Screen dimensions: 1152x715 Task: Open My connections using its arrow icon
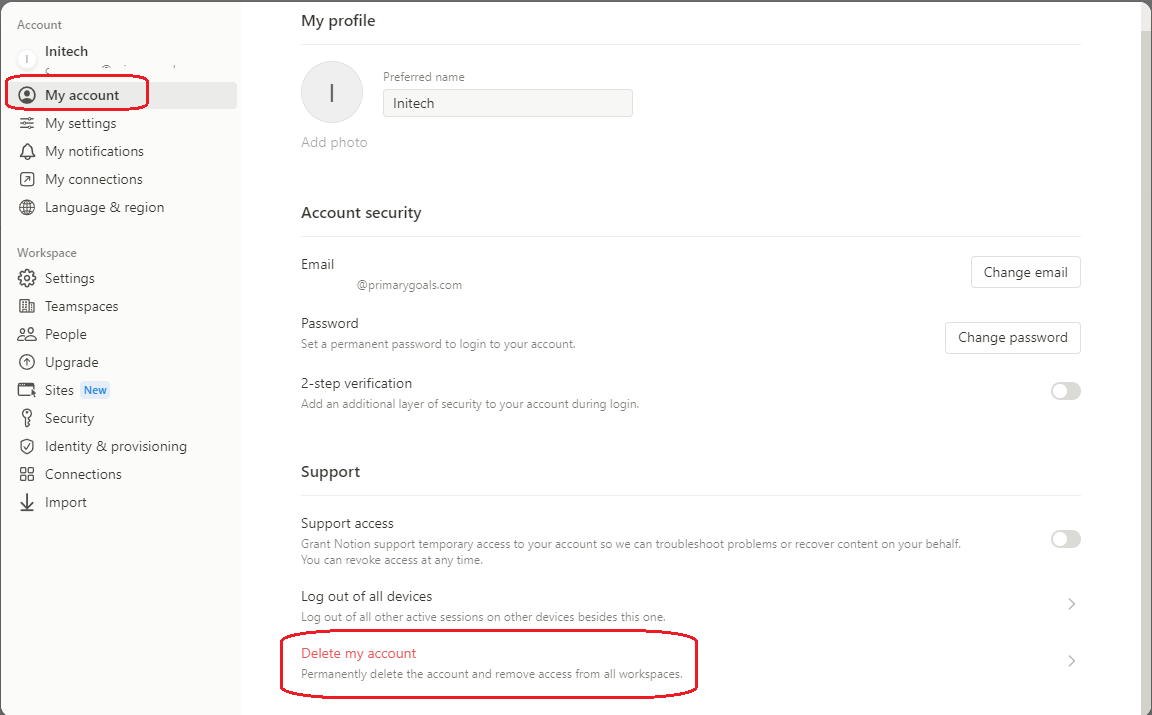27,179
